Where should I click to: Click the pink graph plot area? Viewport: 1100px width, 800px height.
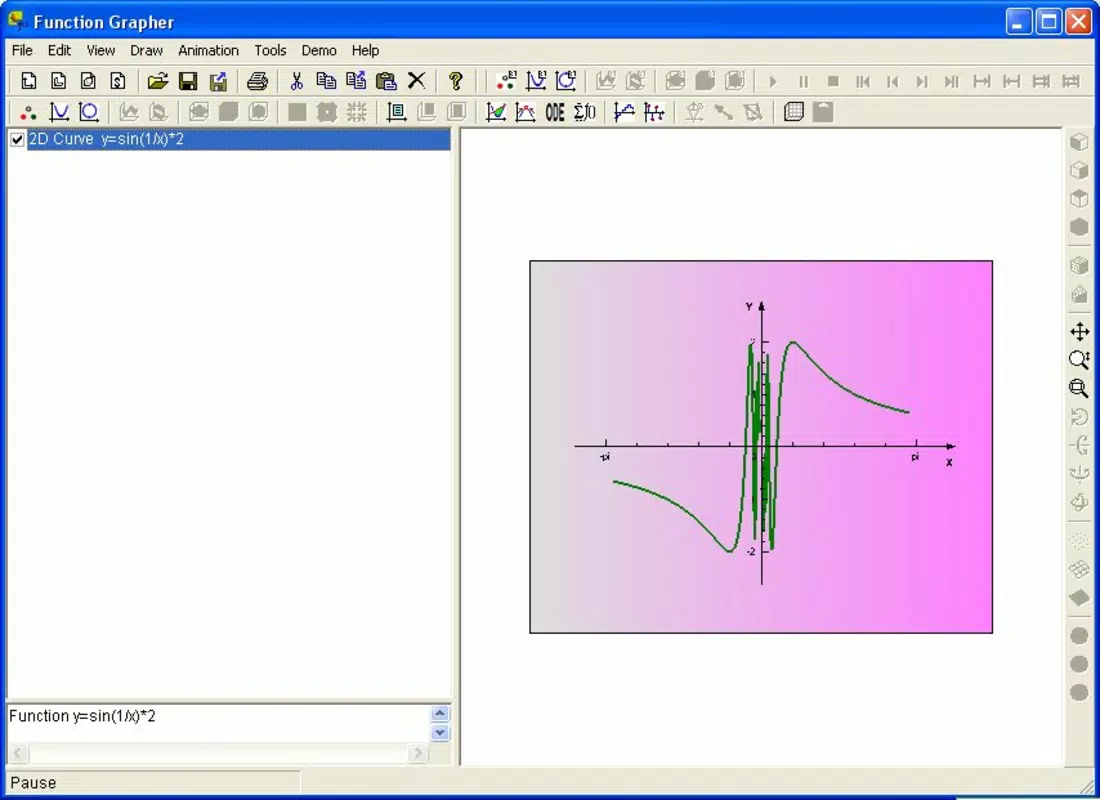(x=761, y=447)
